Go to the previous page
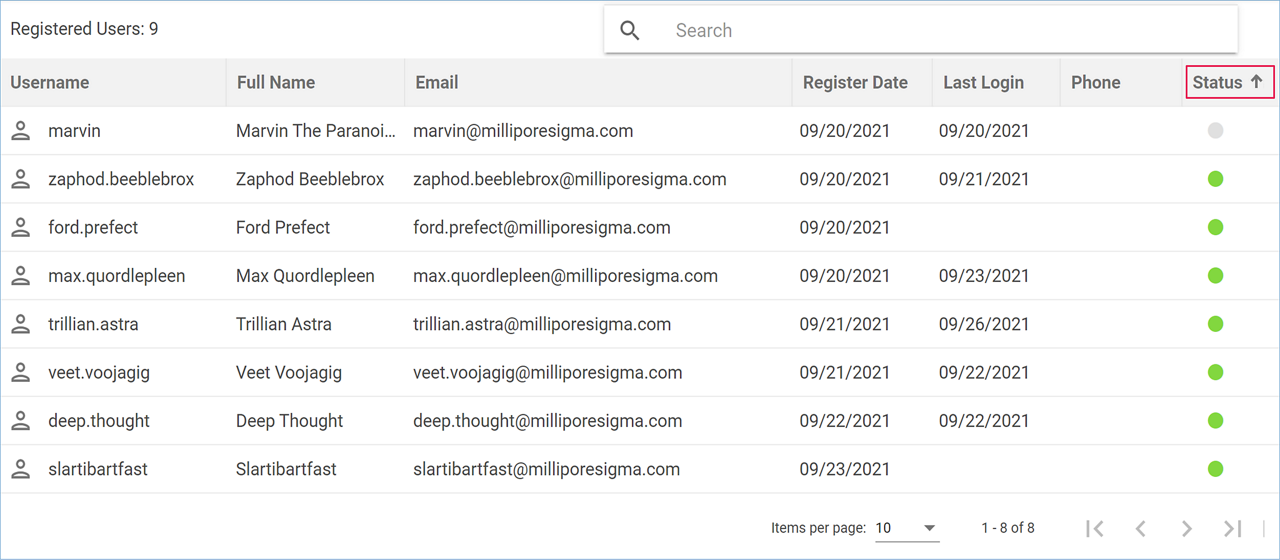Image resolution: width=1280 pixels, height=560 pixels. 1140,528
